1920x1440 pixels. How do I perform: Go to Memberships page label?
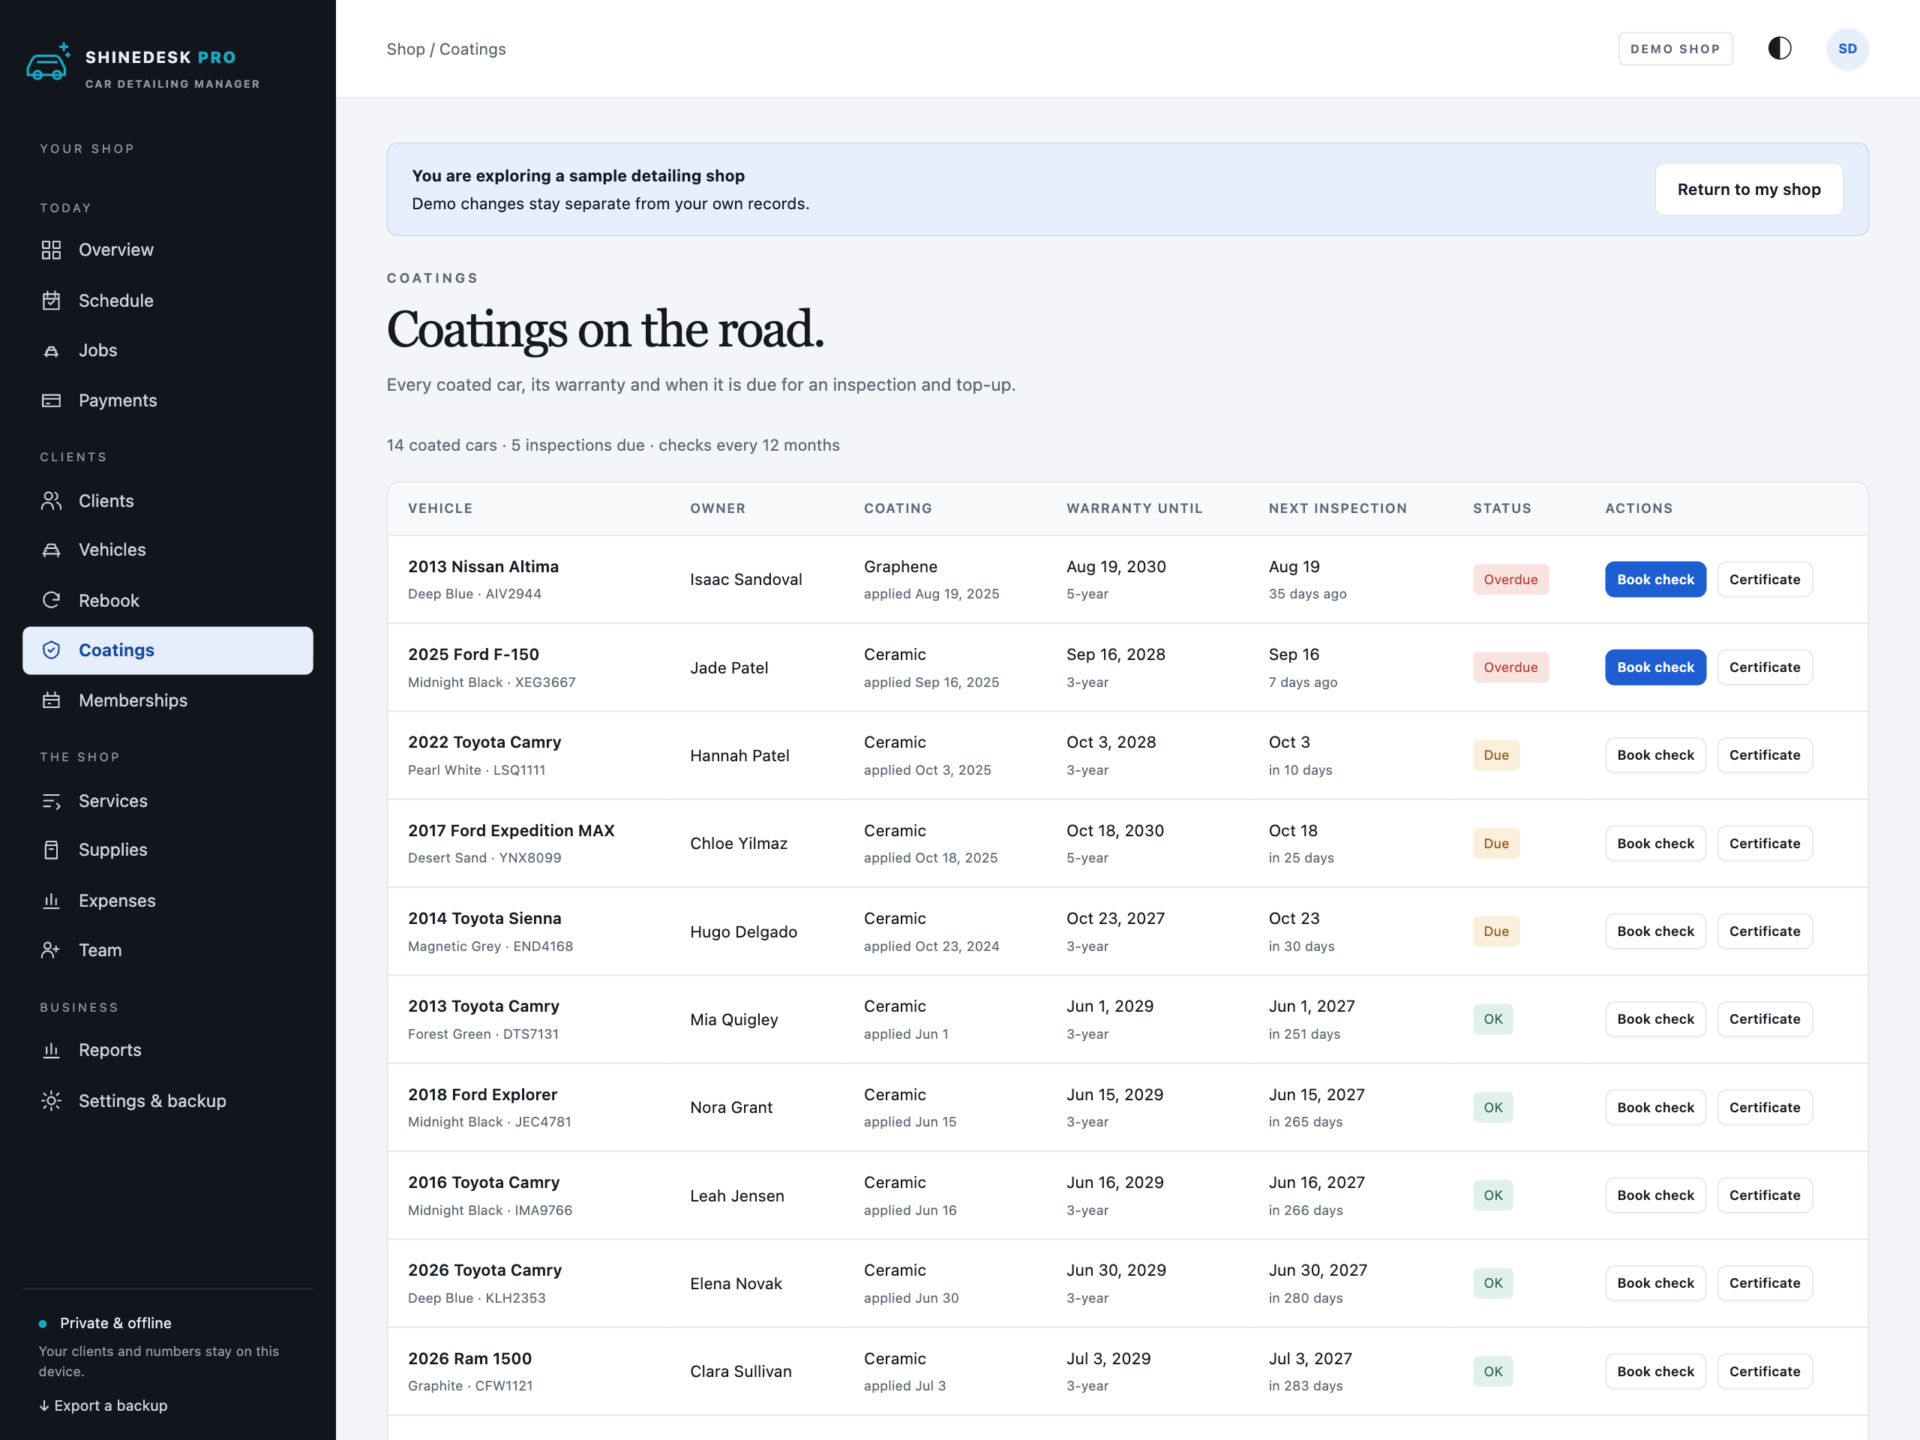point(133,700)
